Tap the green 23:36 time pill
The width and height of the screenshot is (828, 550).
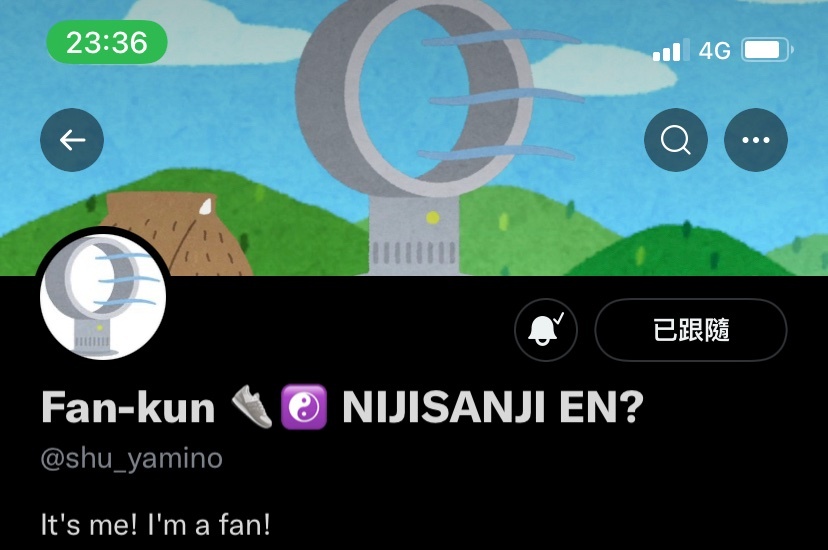pos(107,42)
